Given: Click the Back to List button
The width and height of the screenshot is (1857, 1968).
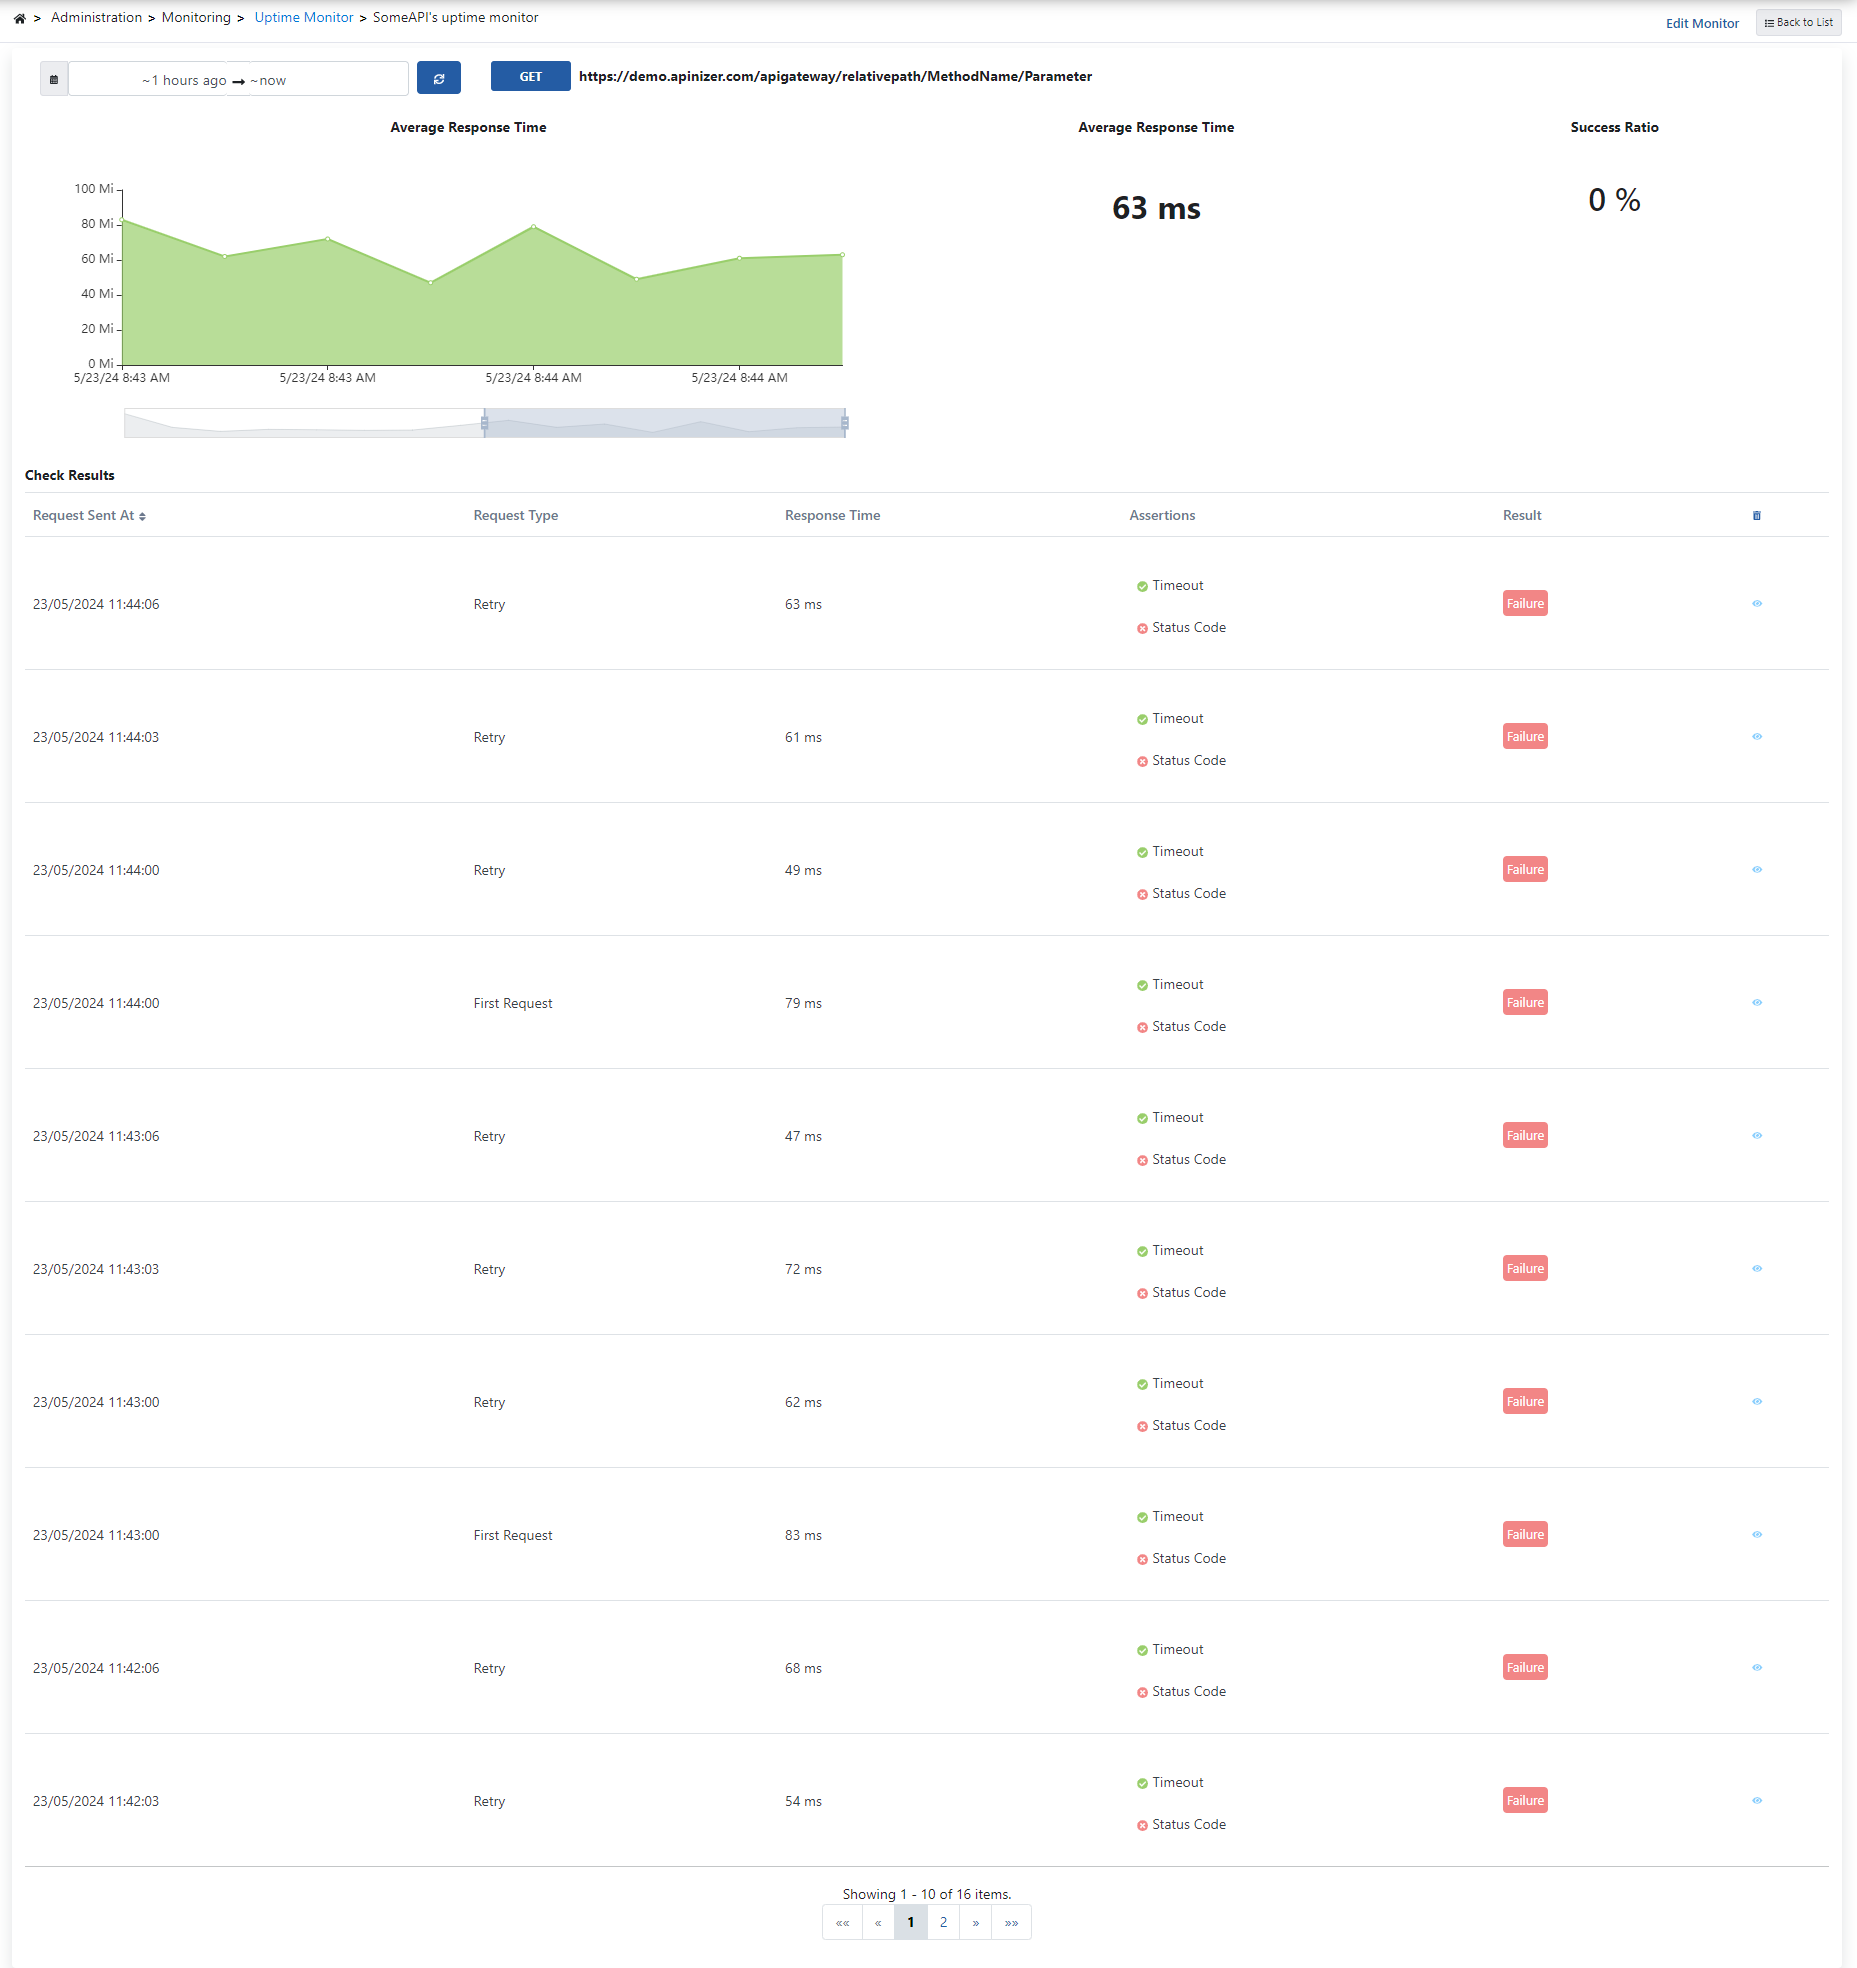Looking at the screenshot, I should (1798, 23).
